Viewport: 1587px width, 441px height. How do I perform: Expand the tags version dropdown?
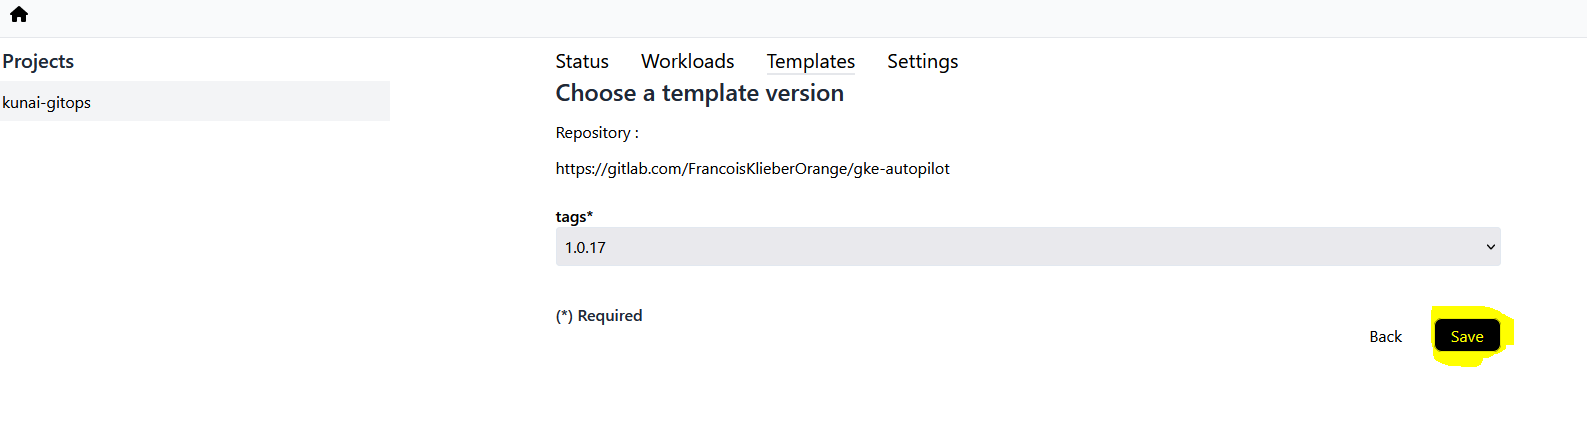coord(1028,247)
